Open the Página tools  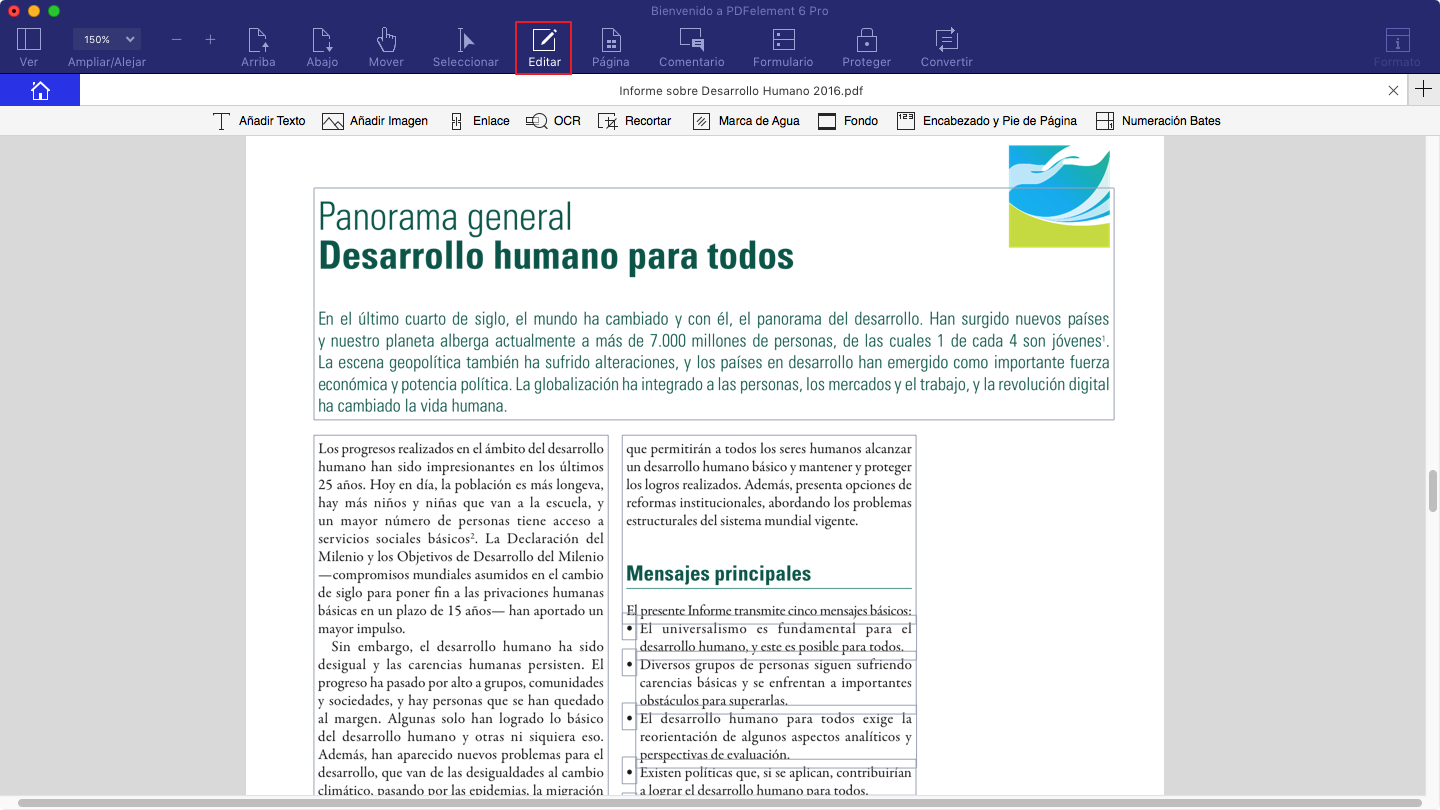click(x=610, y=48)
